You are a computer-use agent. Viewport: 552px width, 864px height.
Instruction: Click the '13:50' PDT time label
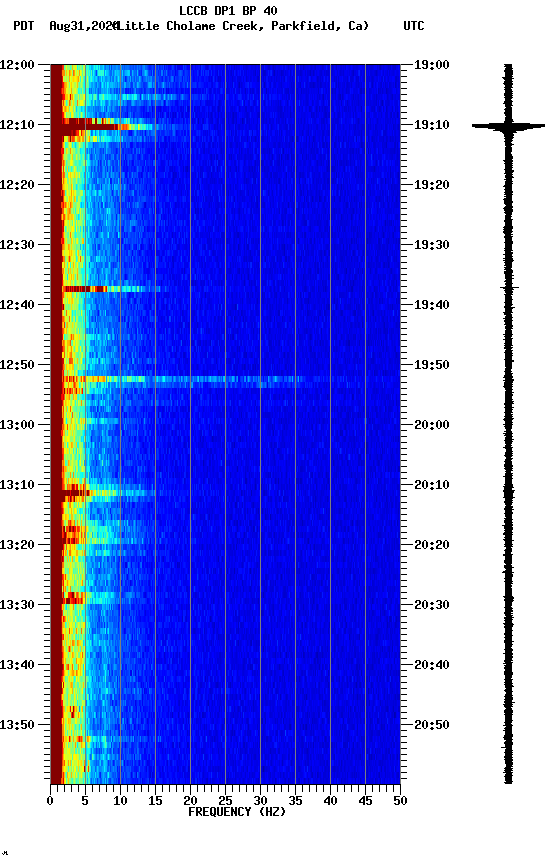17,725
